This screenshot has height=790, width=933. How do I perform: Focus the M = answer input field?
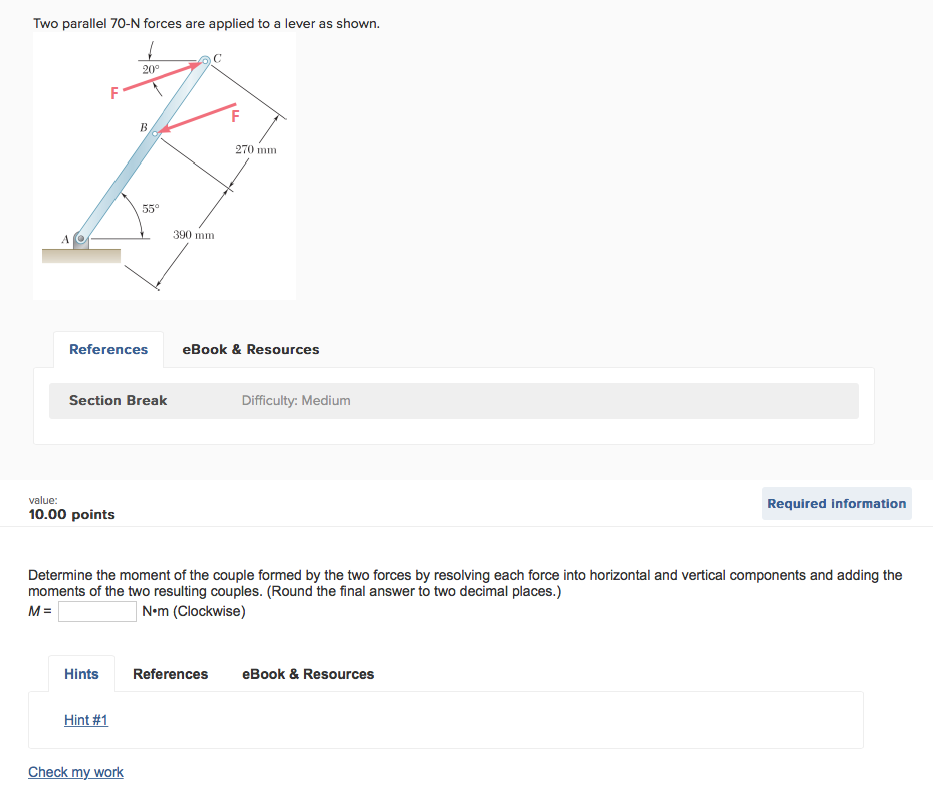[x=97, y=611]
